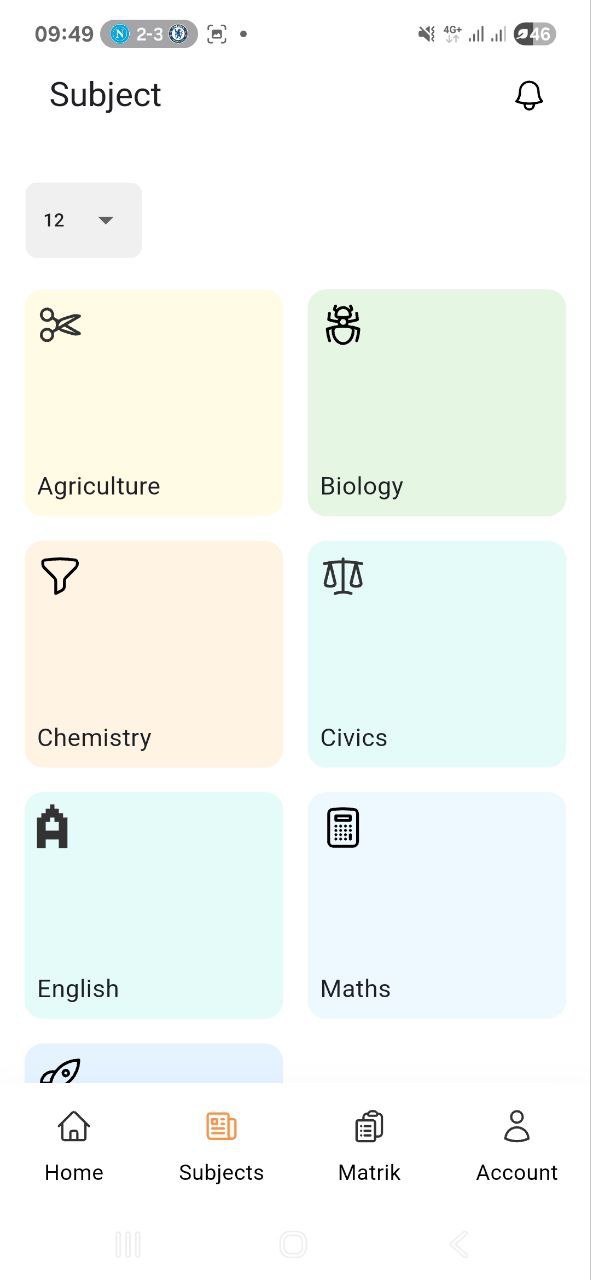This screenshot has width=591, height=1280.
Task: Tap the Agriculture subject label
Action: (x=98, y=486)
